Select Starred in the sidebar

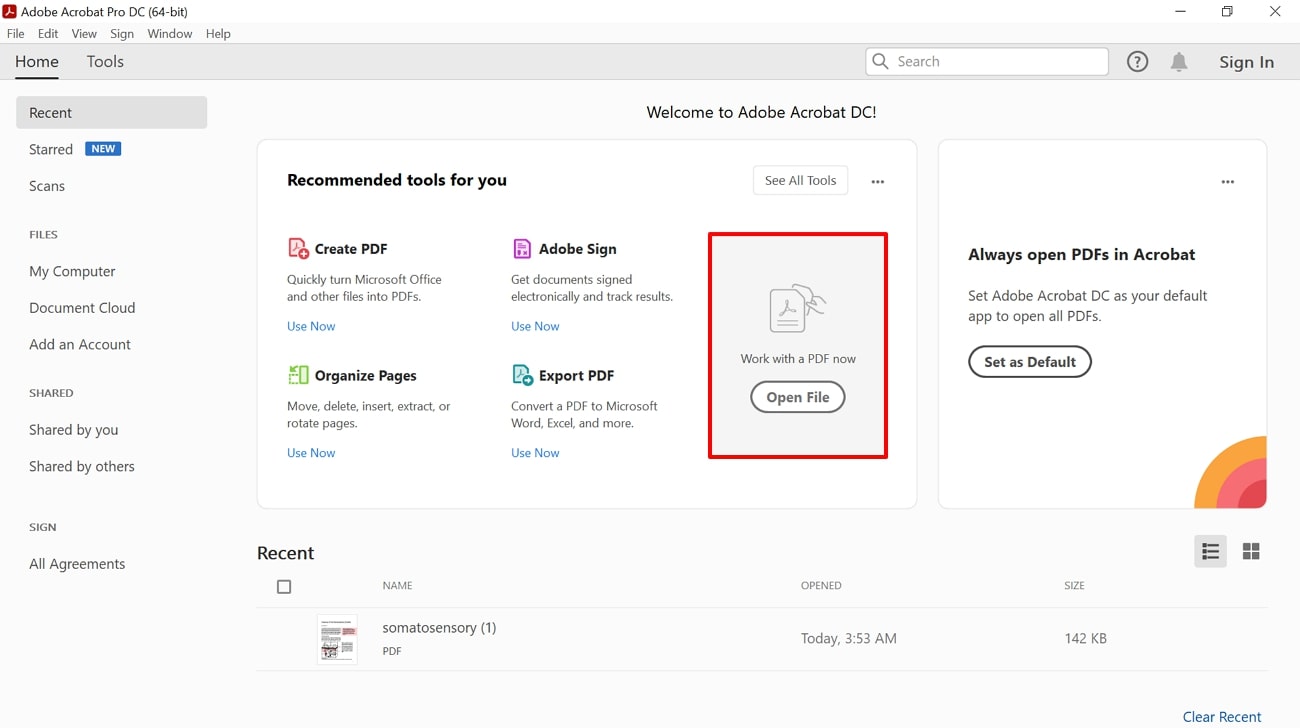51,149
